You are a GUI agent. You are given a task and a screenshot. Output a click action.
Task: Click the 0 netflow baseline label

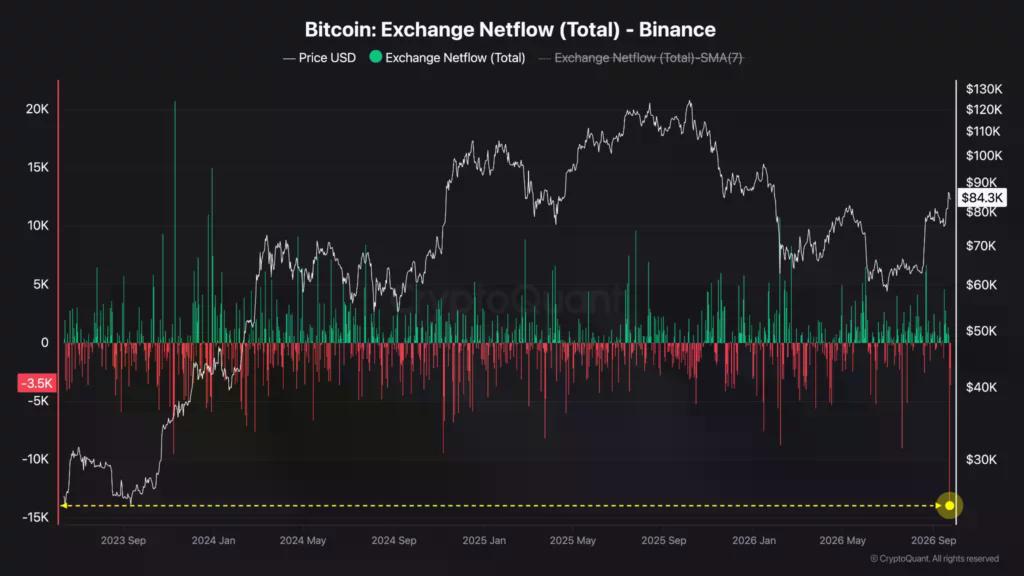(x=44, y=342)
